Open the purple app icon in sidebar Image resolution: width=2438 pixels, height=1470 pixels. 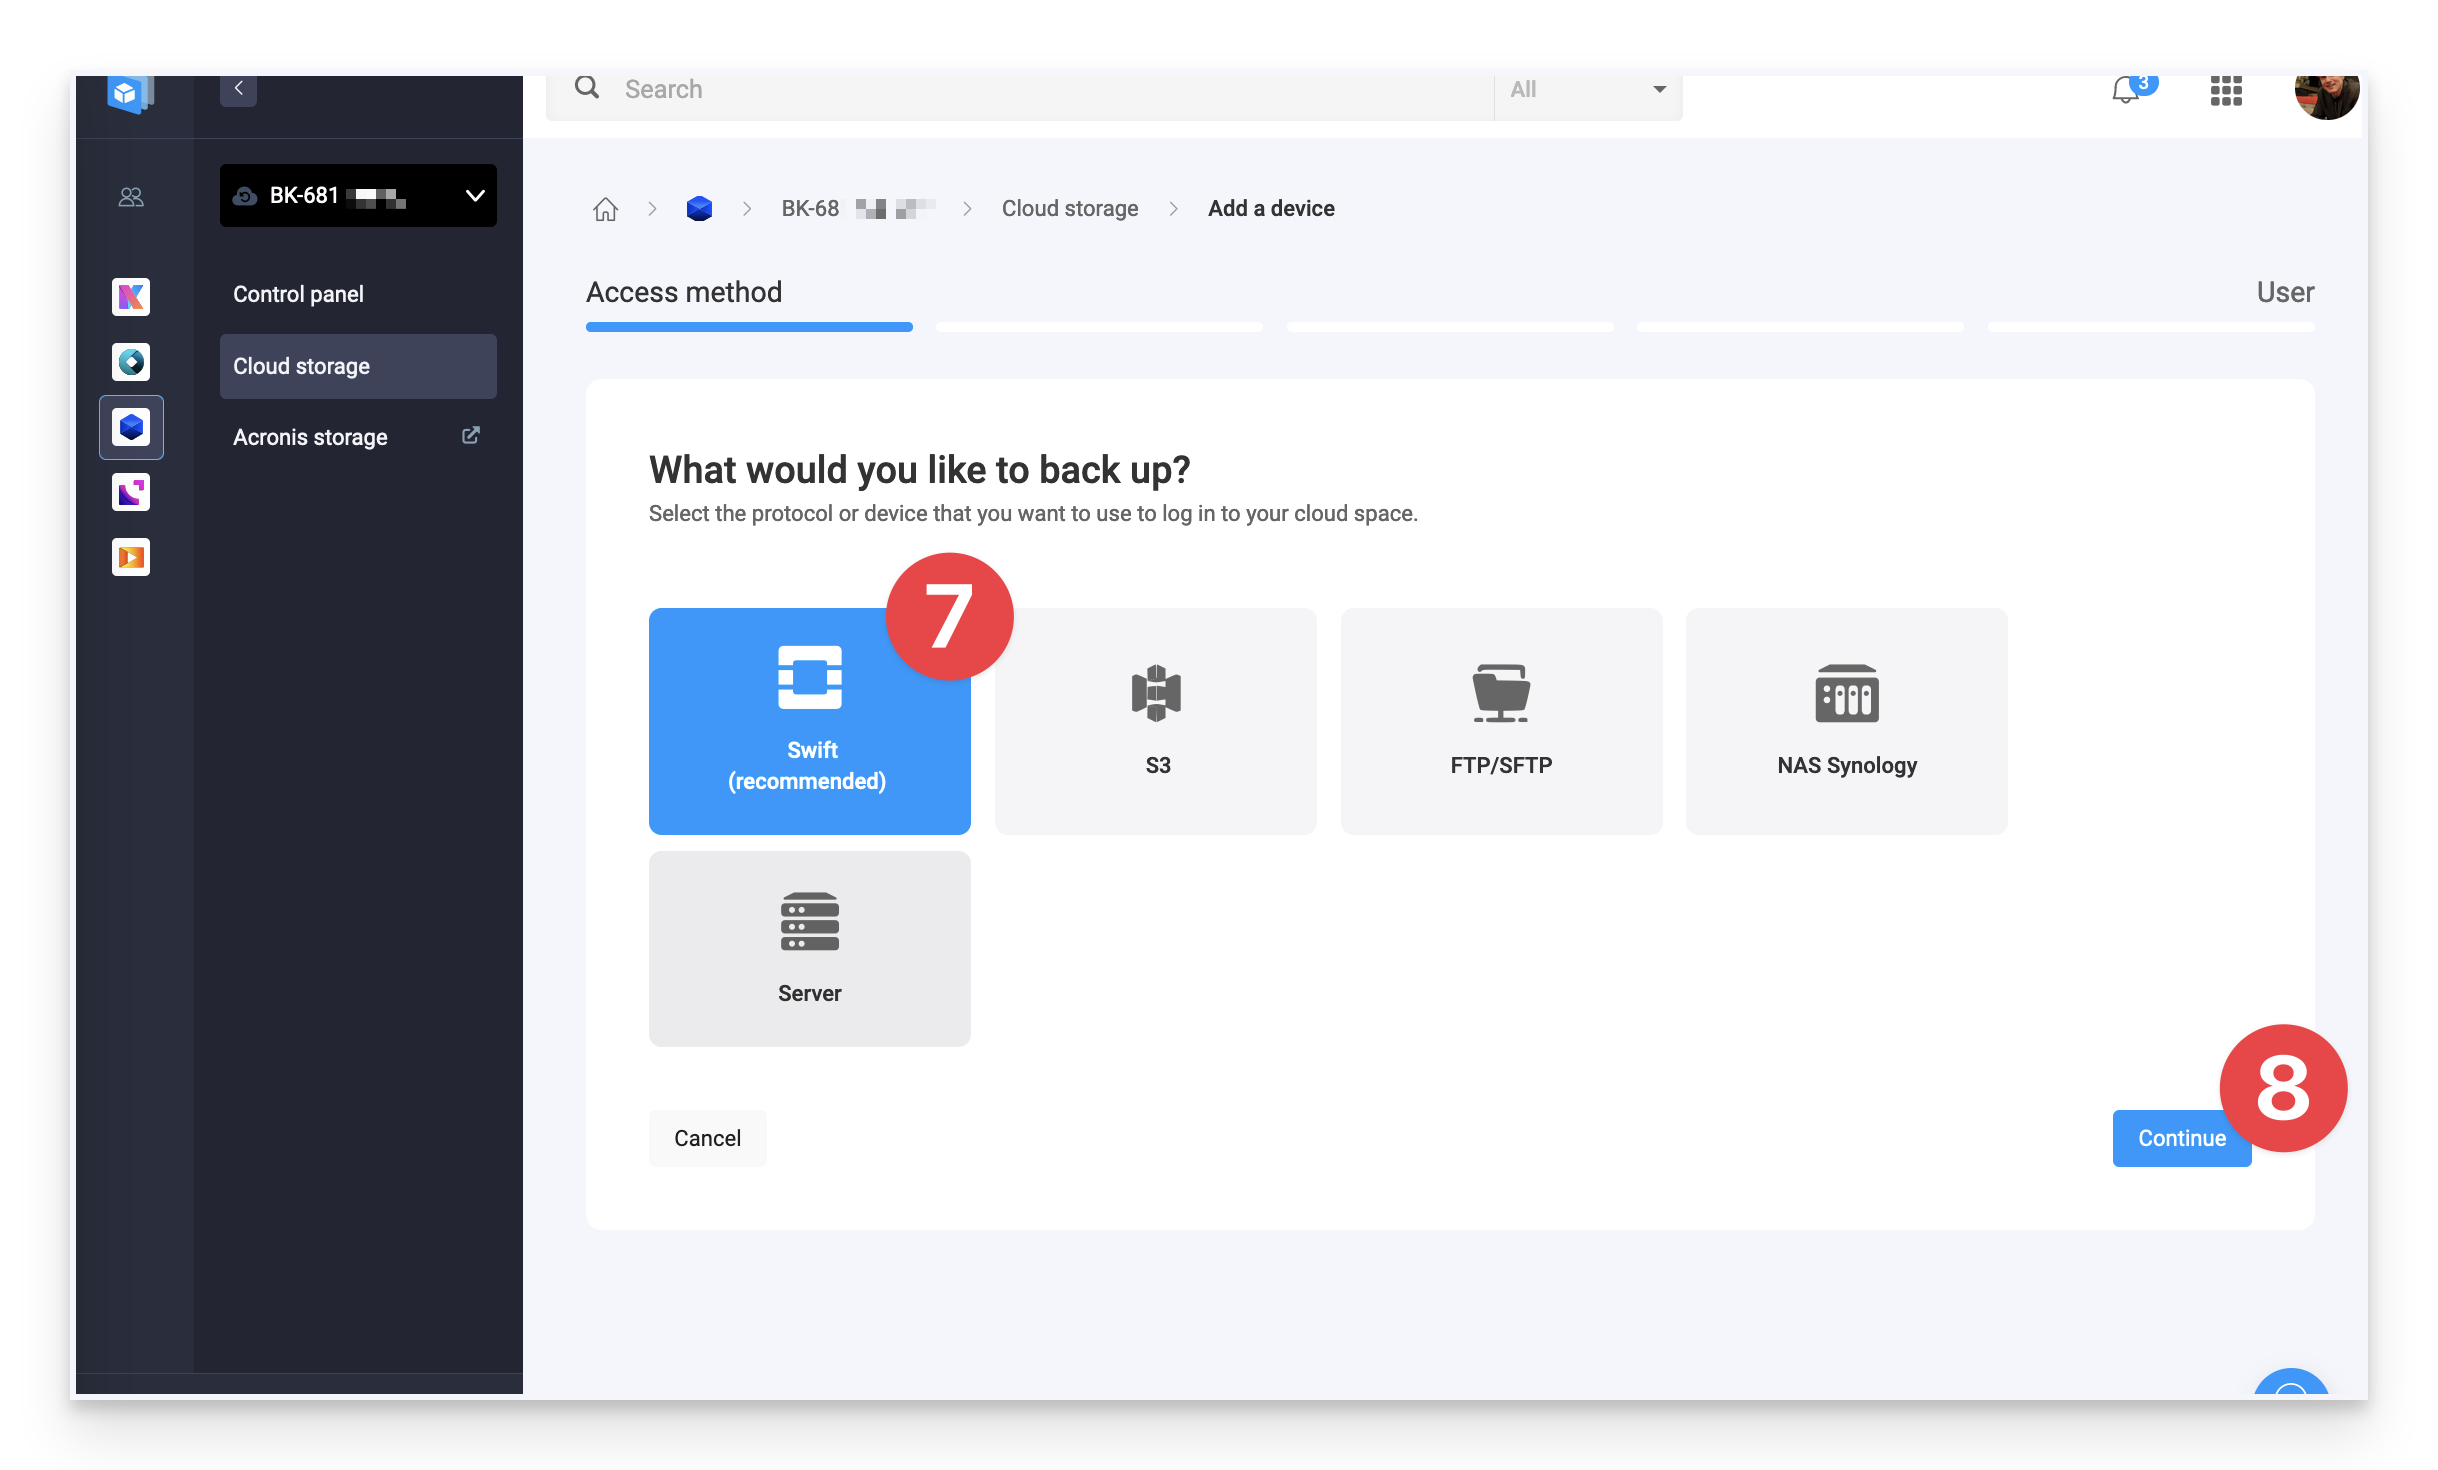[x=131, y=492]
